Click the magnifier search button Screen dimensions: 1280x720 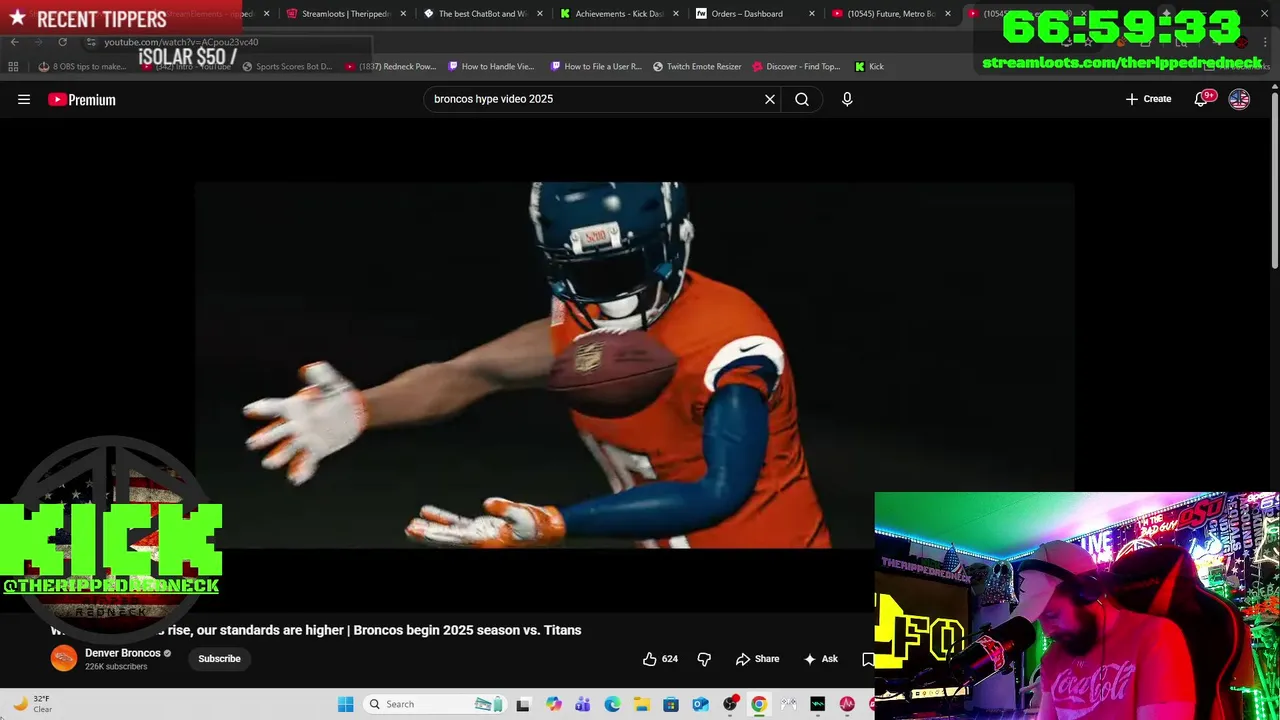[x=802, y=99]
